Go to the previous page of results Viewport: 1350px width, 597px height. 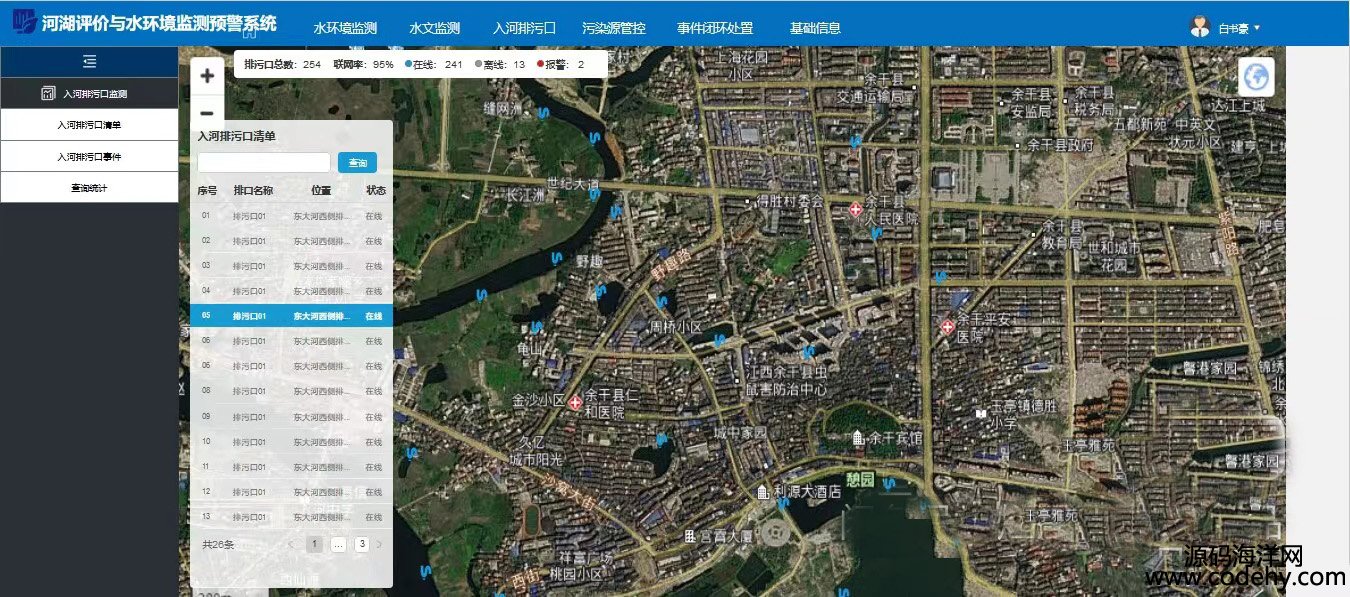pyautogui.click(x=290, y=544)
